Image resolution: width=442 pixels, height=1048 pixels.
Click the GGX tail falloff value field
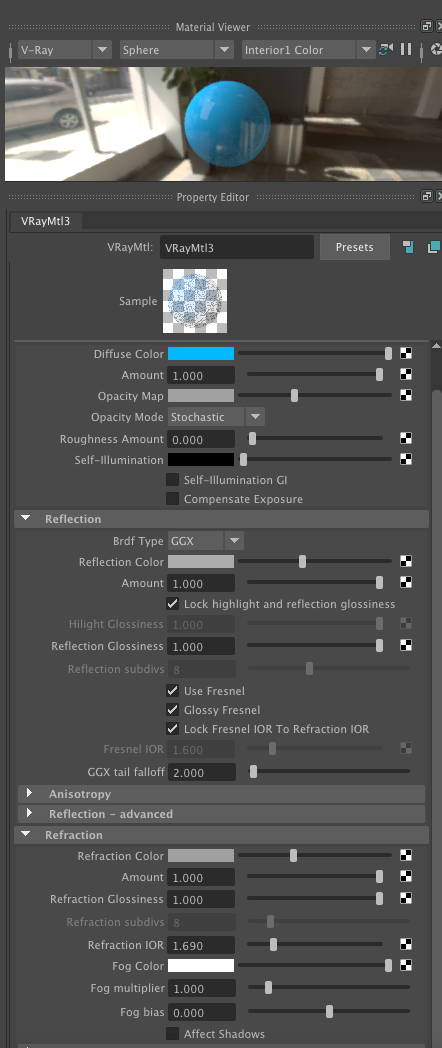coord(201,772)
